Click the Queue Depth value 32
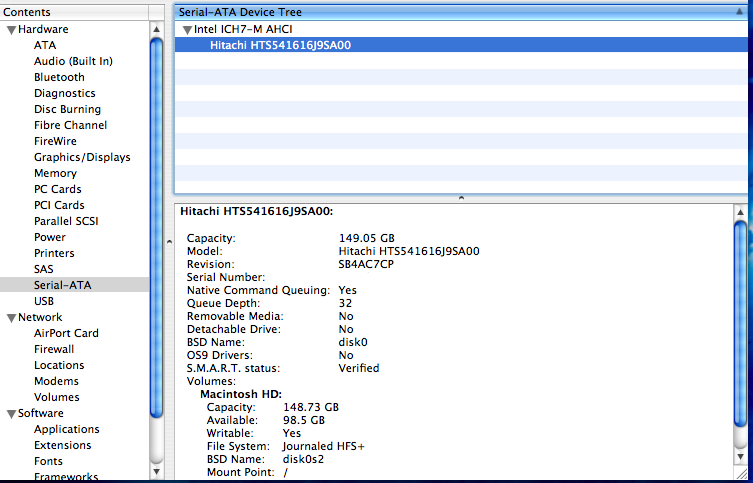Viewport: 753px width, 483px height. point(345,303)
